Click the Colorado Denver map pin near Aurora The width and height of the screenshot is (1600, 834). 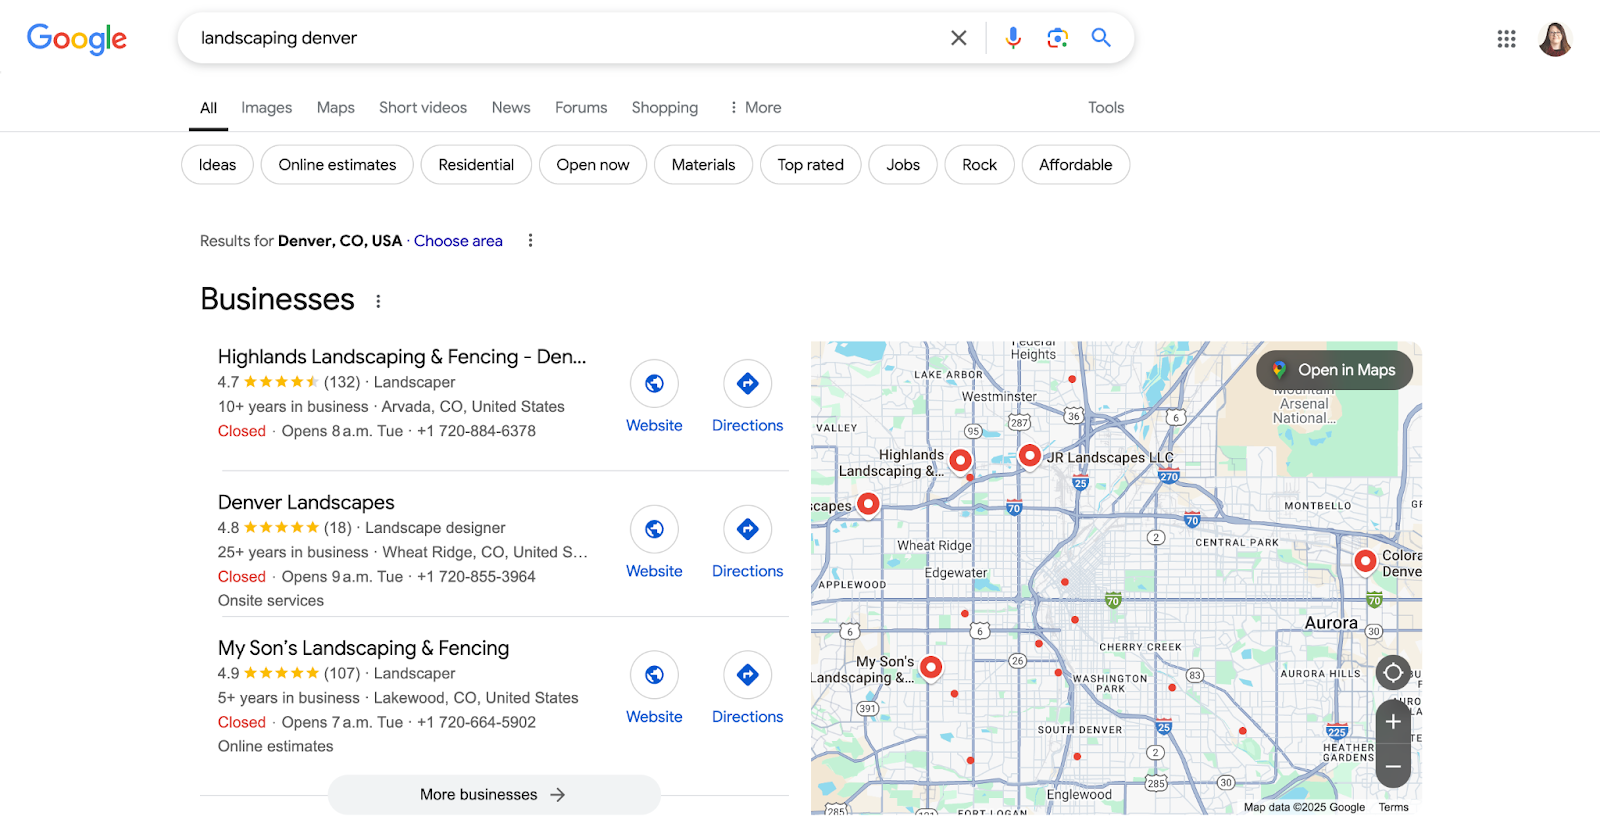point(1365,562)
